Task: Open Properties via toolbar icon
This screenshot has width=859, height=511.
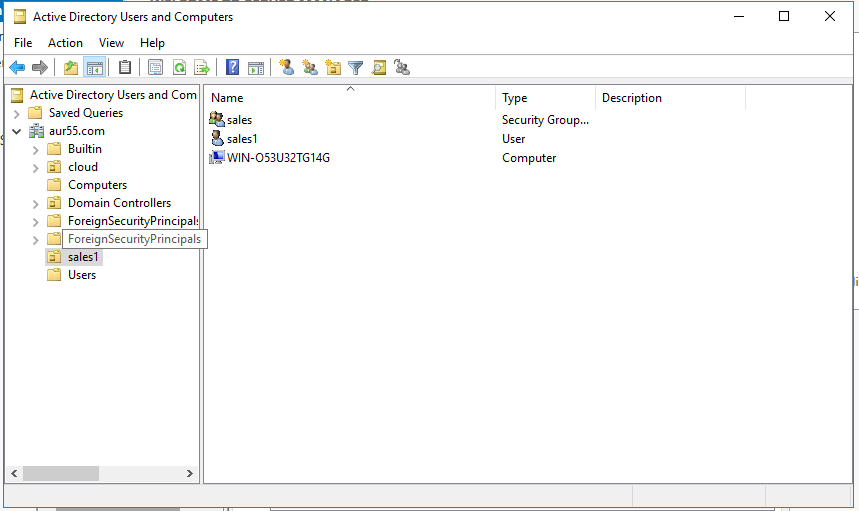Action: coord(156,67)
